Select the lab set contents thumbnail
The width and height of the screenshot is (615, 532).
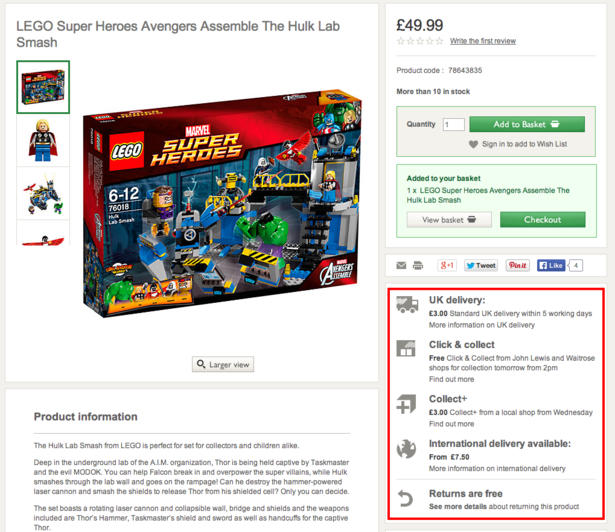point(43,193)
